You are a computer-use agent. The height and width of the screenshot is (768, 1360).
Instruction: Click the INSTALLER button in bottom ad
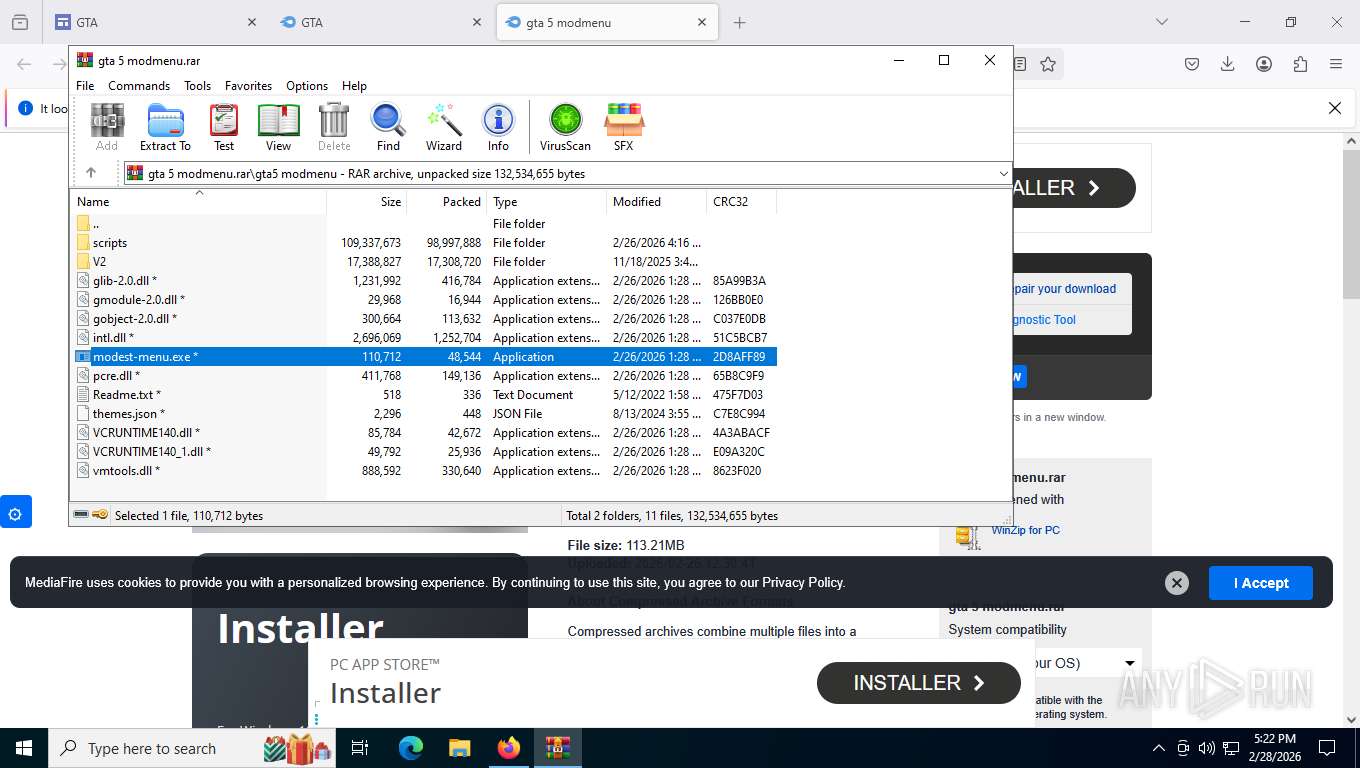919,683
